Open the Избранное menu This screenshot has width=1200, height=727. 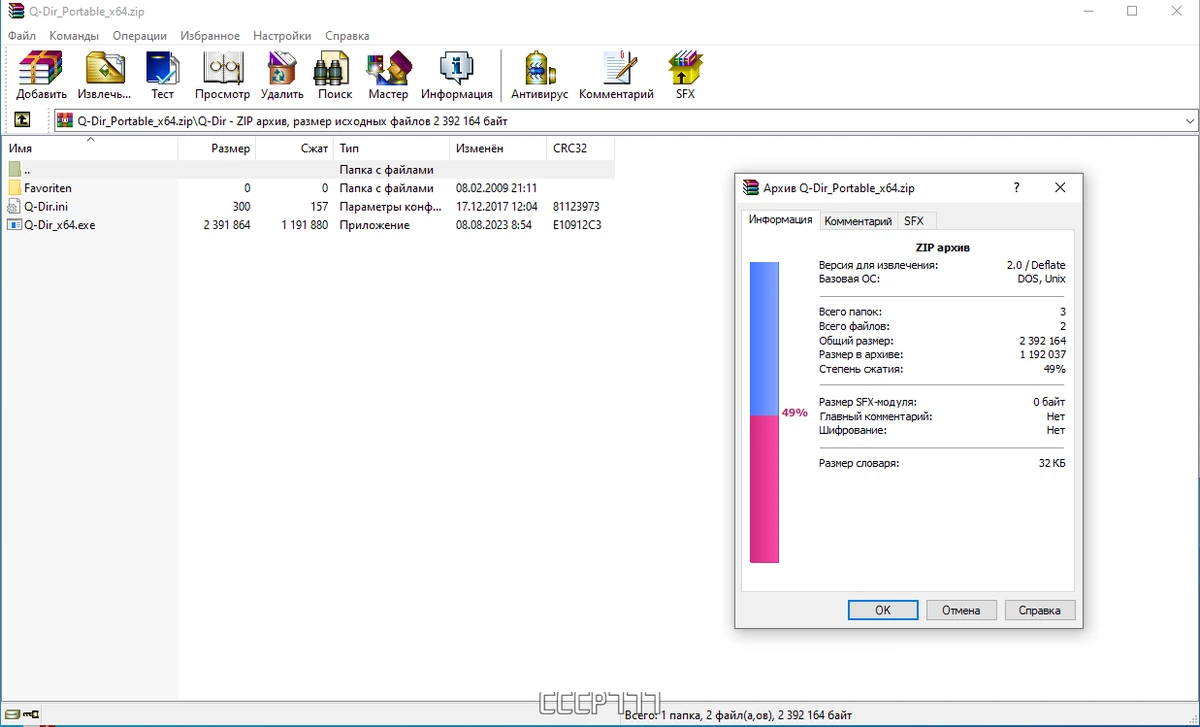click(210, 35)
